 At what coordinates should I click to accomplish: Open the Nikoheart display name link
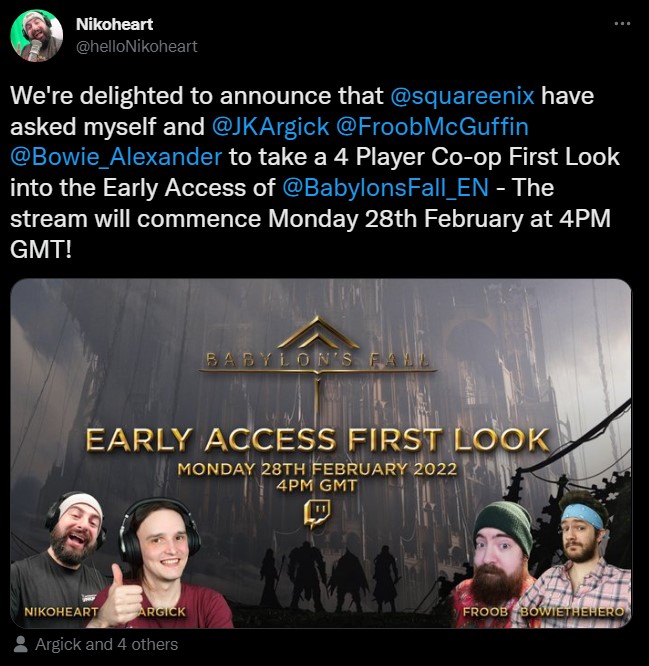(x=114, y=24)
